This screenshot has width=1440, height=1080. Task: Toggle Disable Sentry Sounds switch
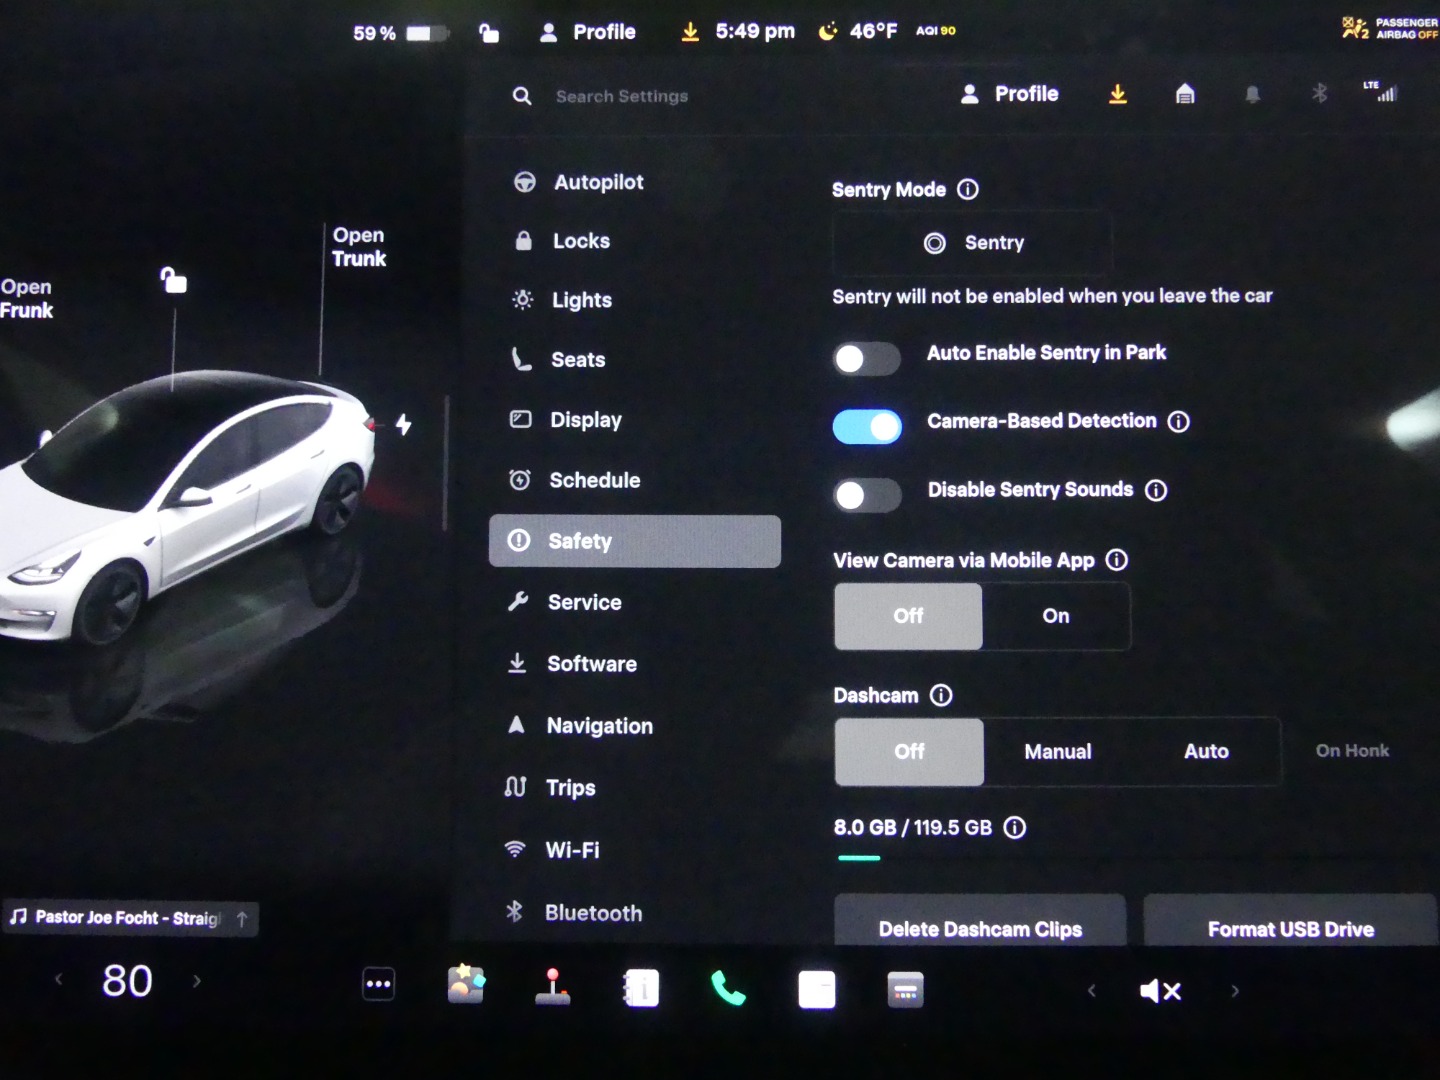pos(867,495)
